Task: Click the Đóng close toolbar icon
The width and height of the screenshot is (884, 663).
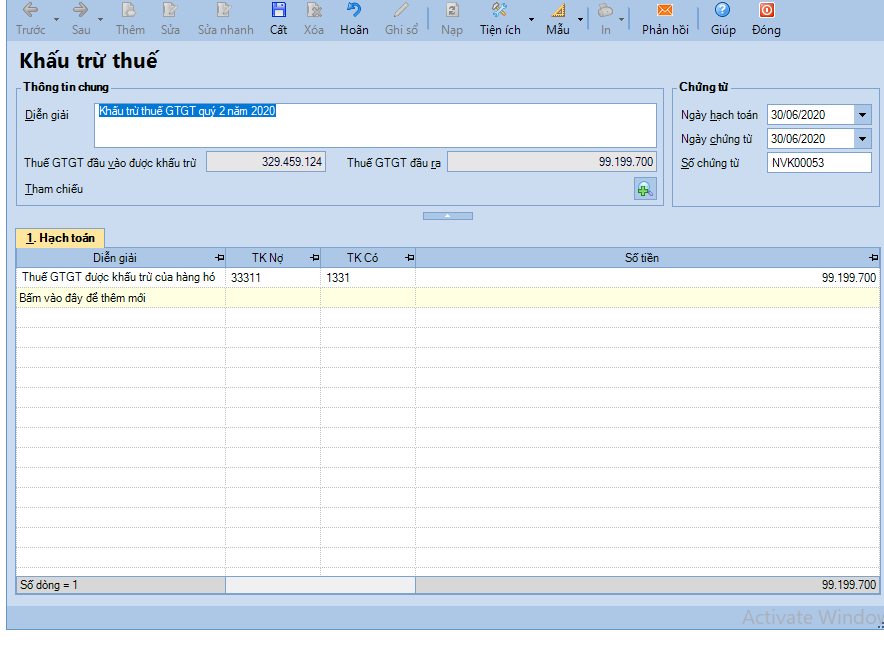Action: pos(766,10)
